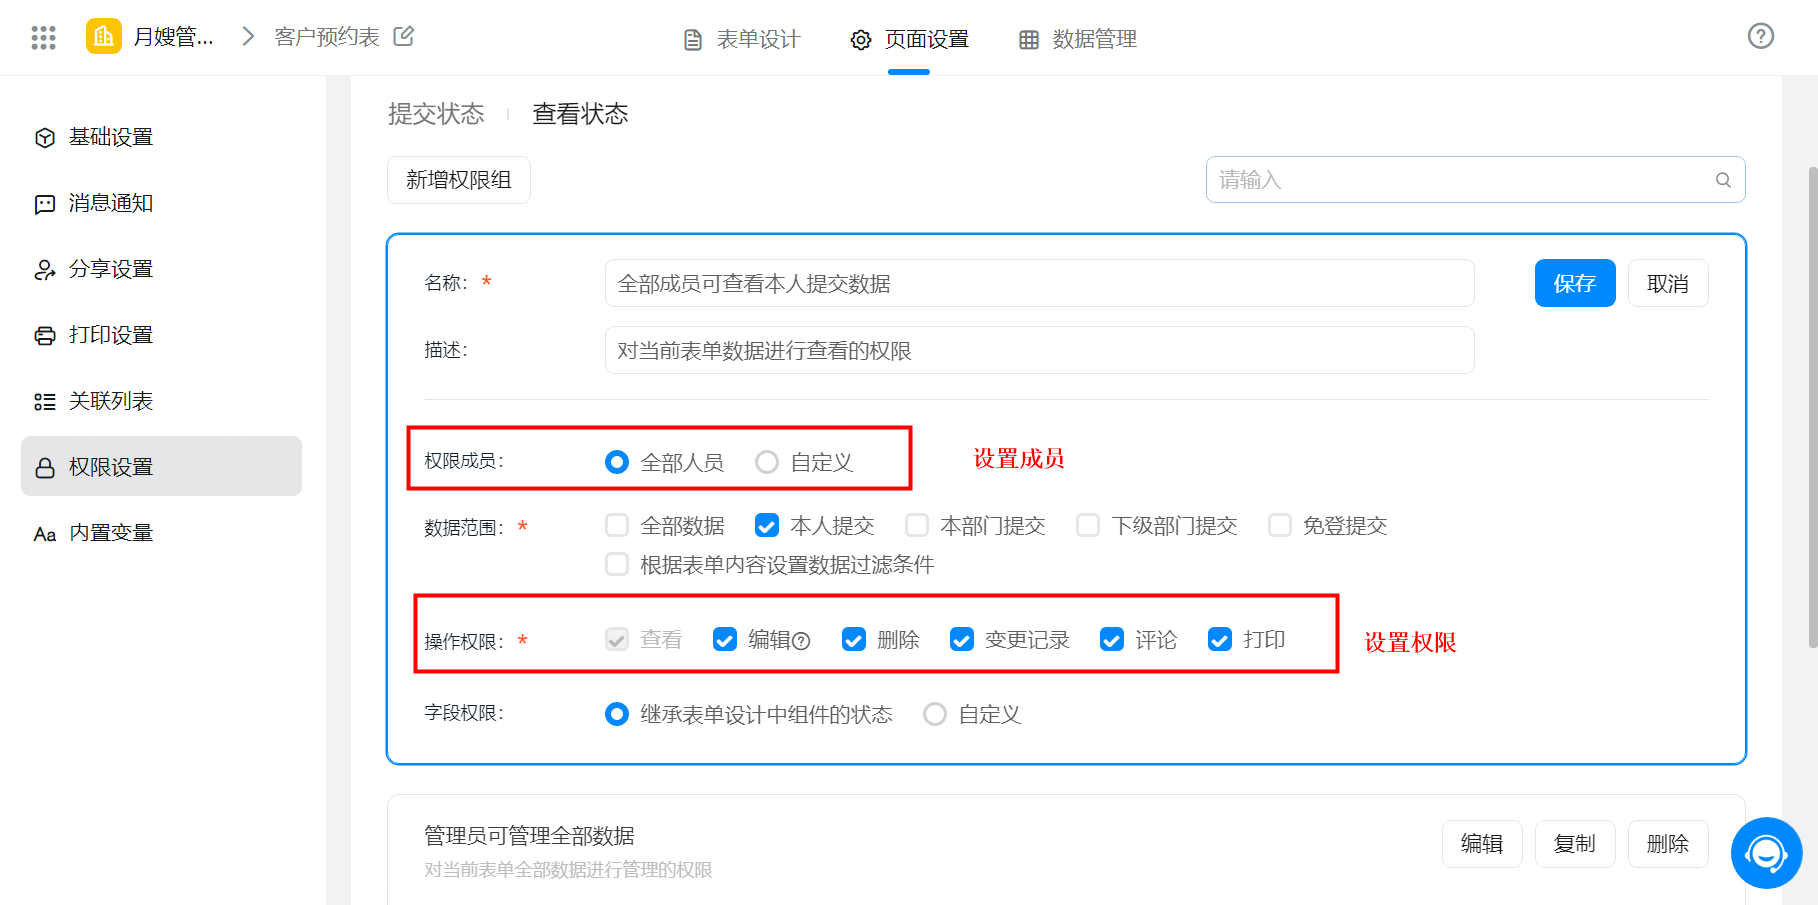Click the 描述 input field
This screenshot has height=905, width=1818.
point(1040,350)
